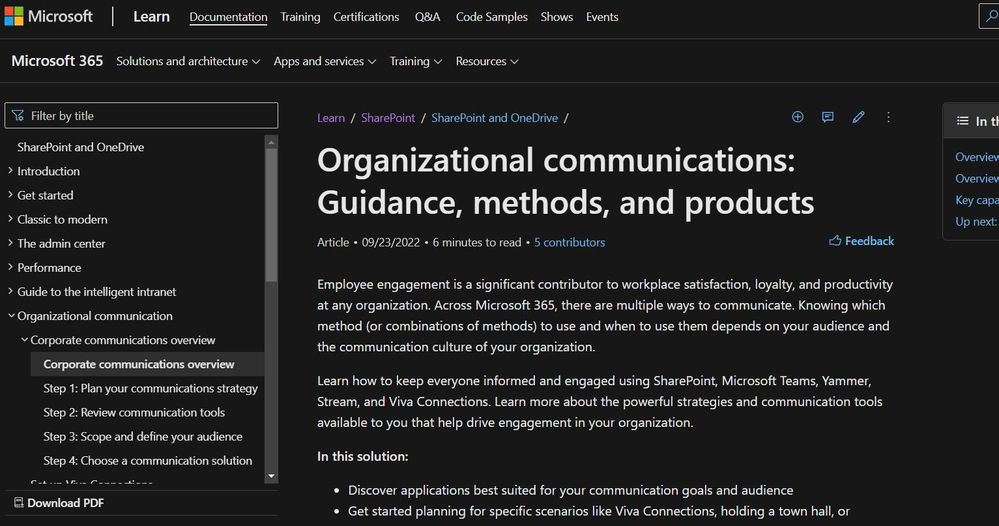Click the Microsoft logo
Viewport: 999px width, 526px height.
tap(49, 17)
